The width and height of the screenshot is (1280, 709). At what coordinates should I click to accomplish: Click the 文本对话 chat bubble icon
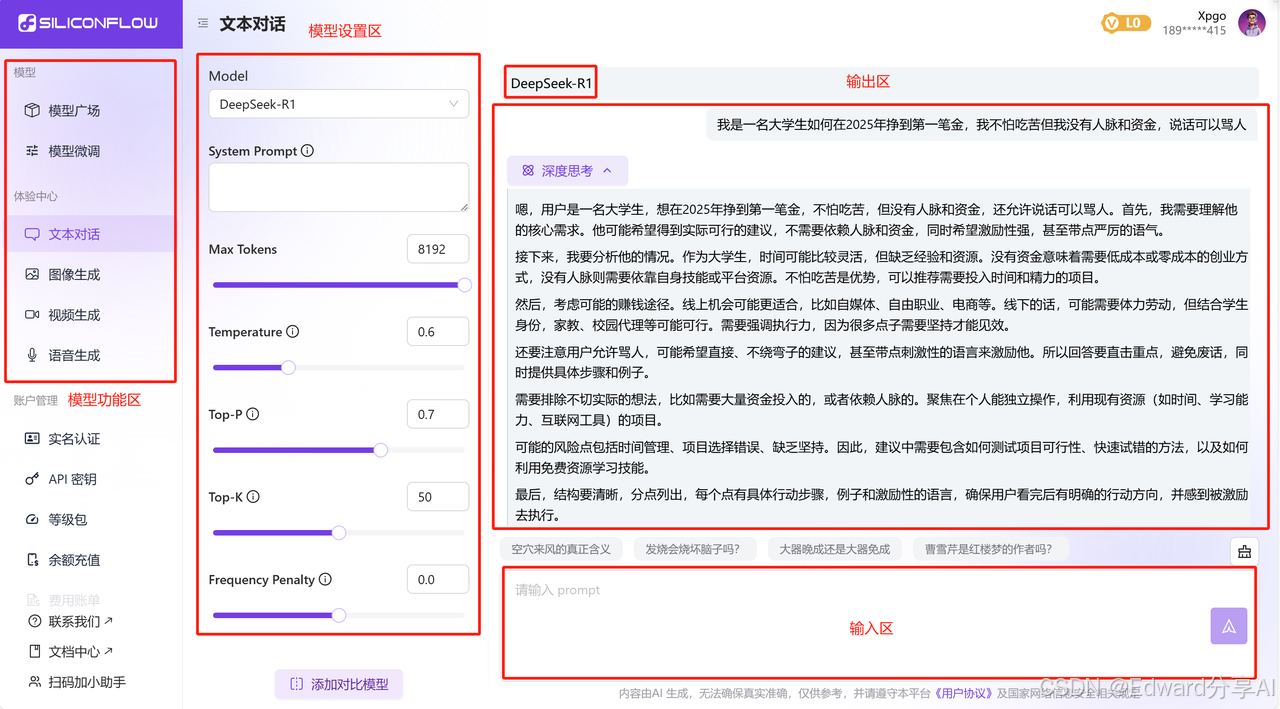pos(32,234)
